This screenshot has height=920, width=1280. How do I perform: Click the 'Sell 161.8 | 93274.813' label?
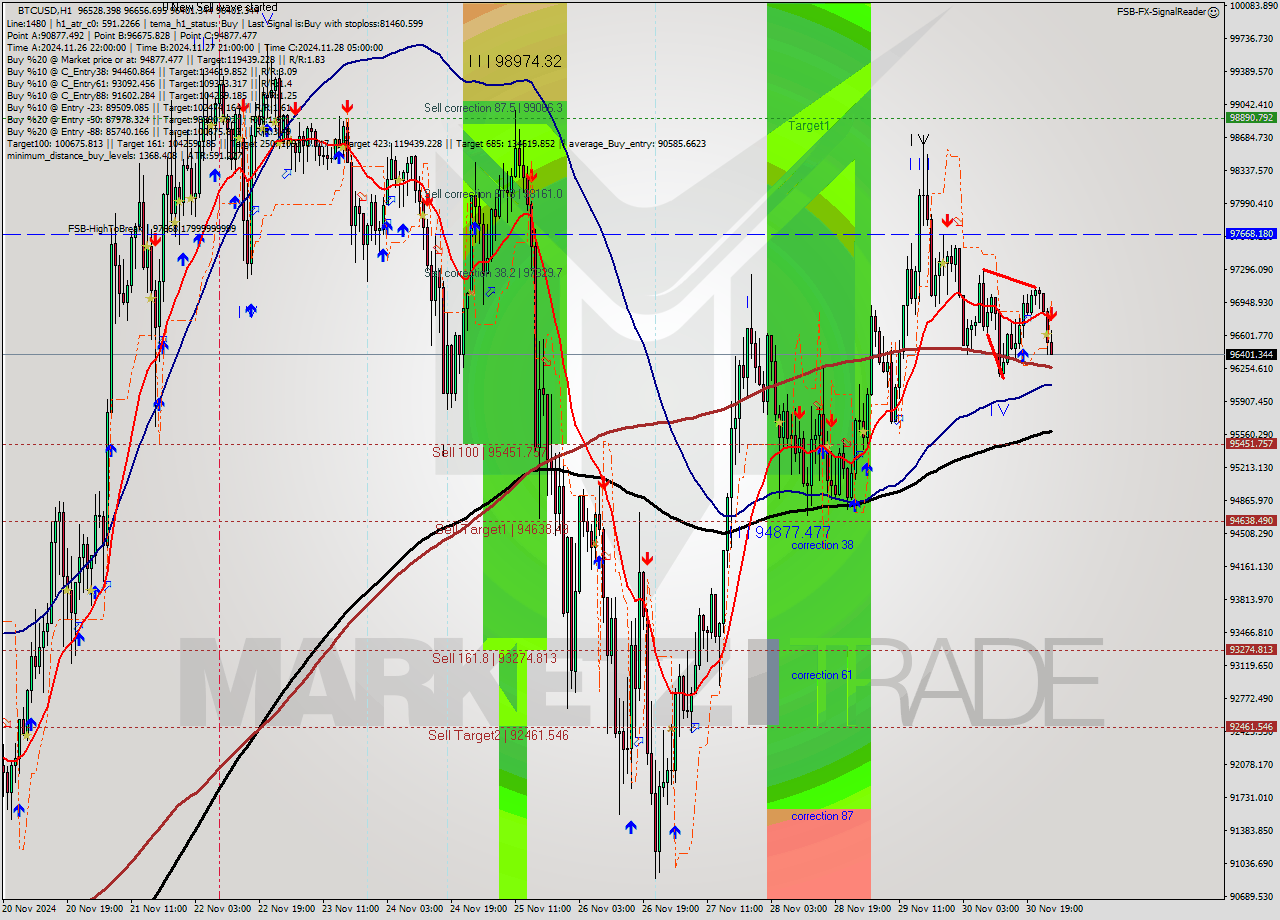tap(494, 658)
